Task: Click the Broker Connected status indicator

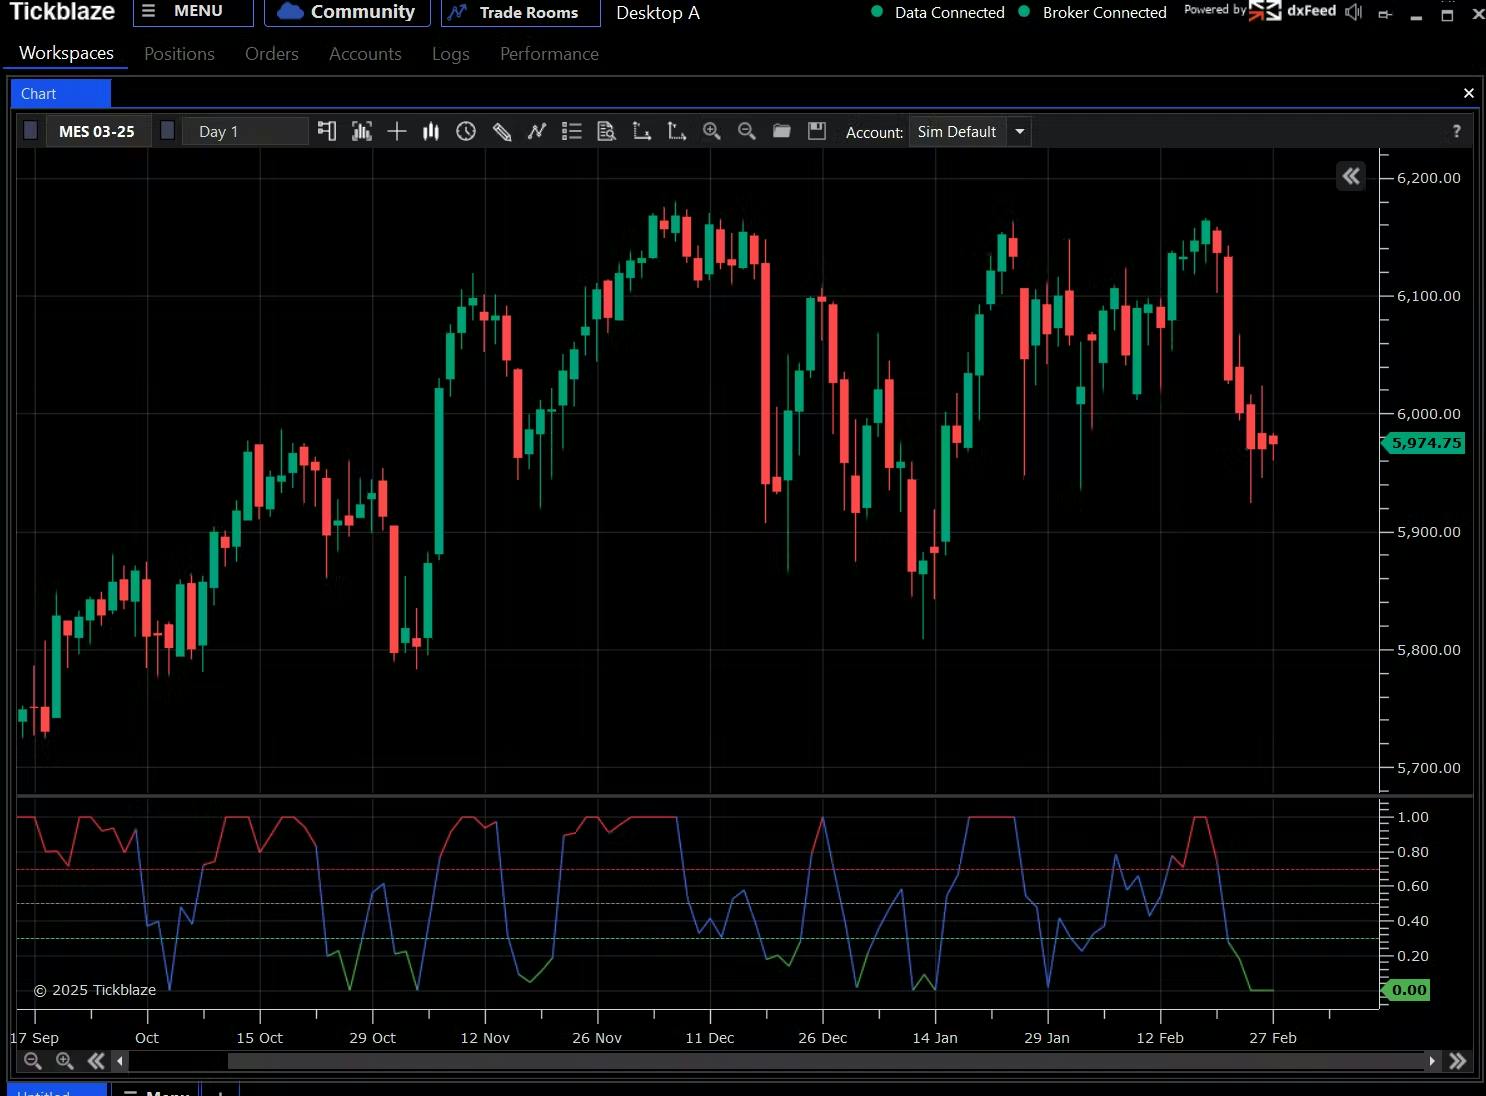Action: pyautogui.click(x=1093, y=12)
